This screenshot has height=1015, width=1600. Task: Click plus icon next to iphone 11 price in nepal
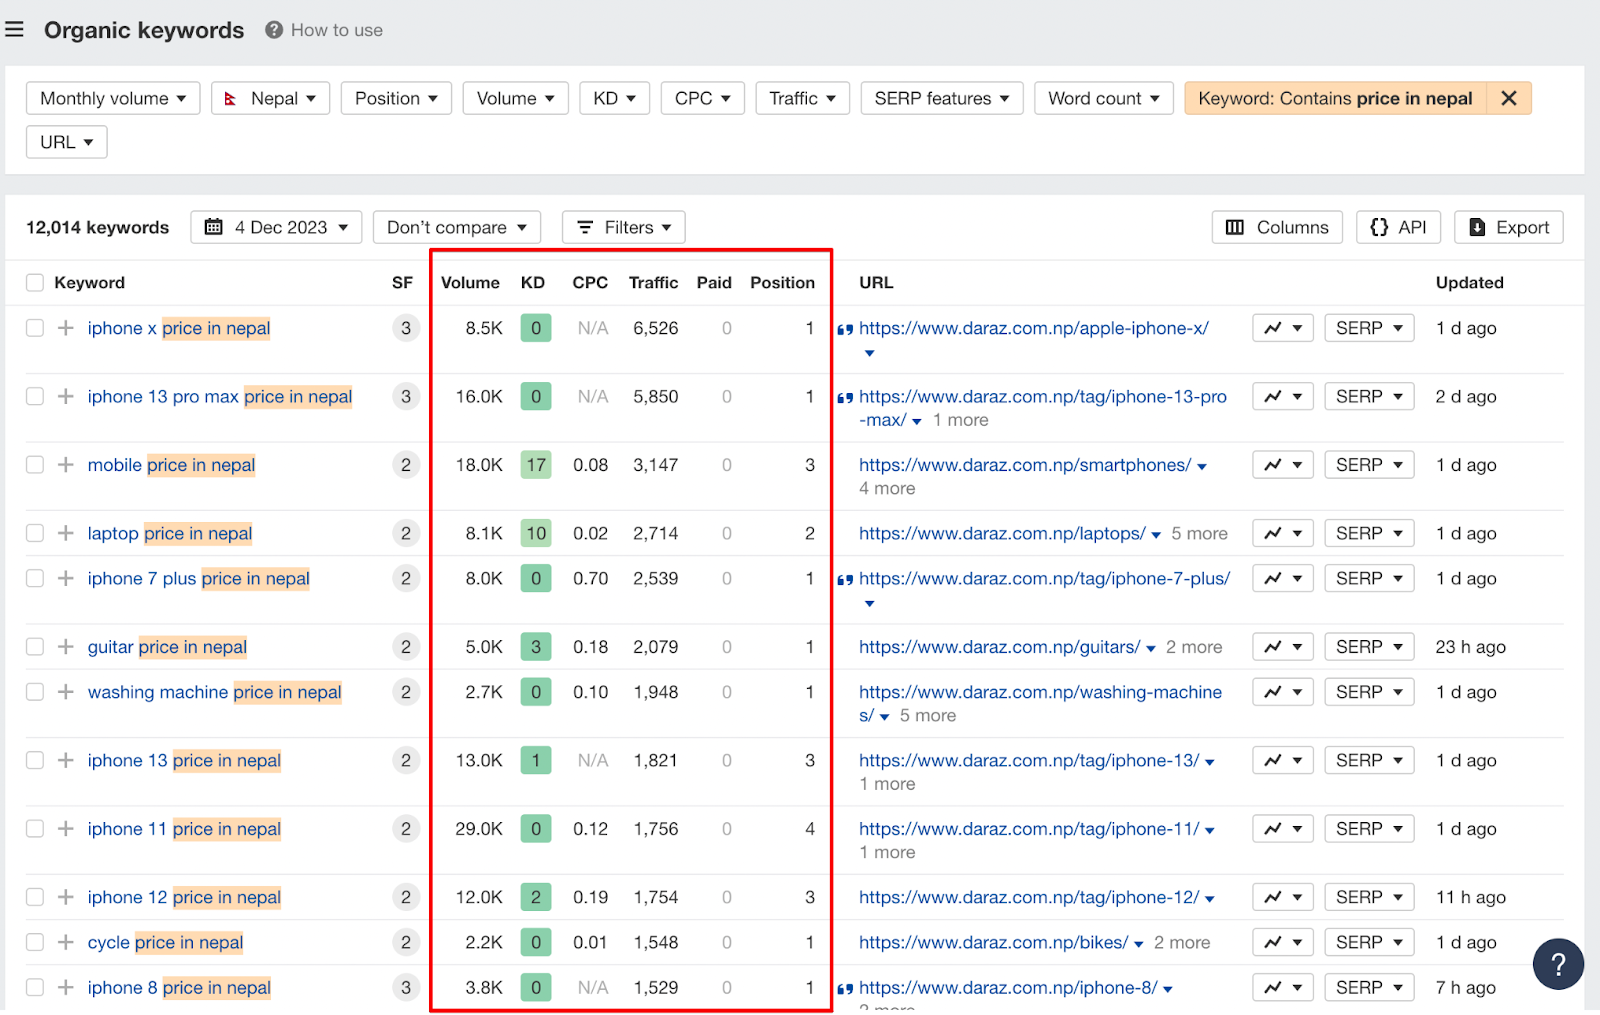[x=66, y=829]
